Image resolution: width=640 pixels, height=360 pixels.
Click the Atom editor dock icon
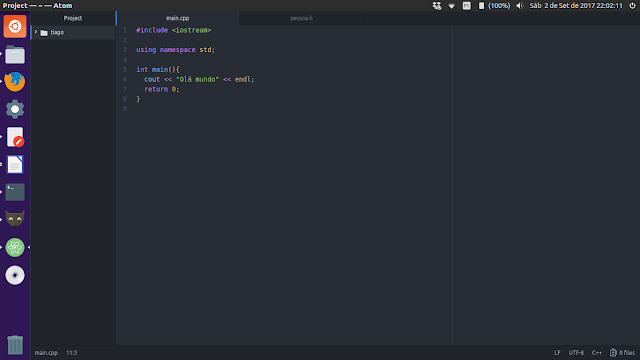pyautogui.click(x=15, y=247)
